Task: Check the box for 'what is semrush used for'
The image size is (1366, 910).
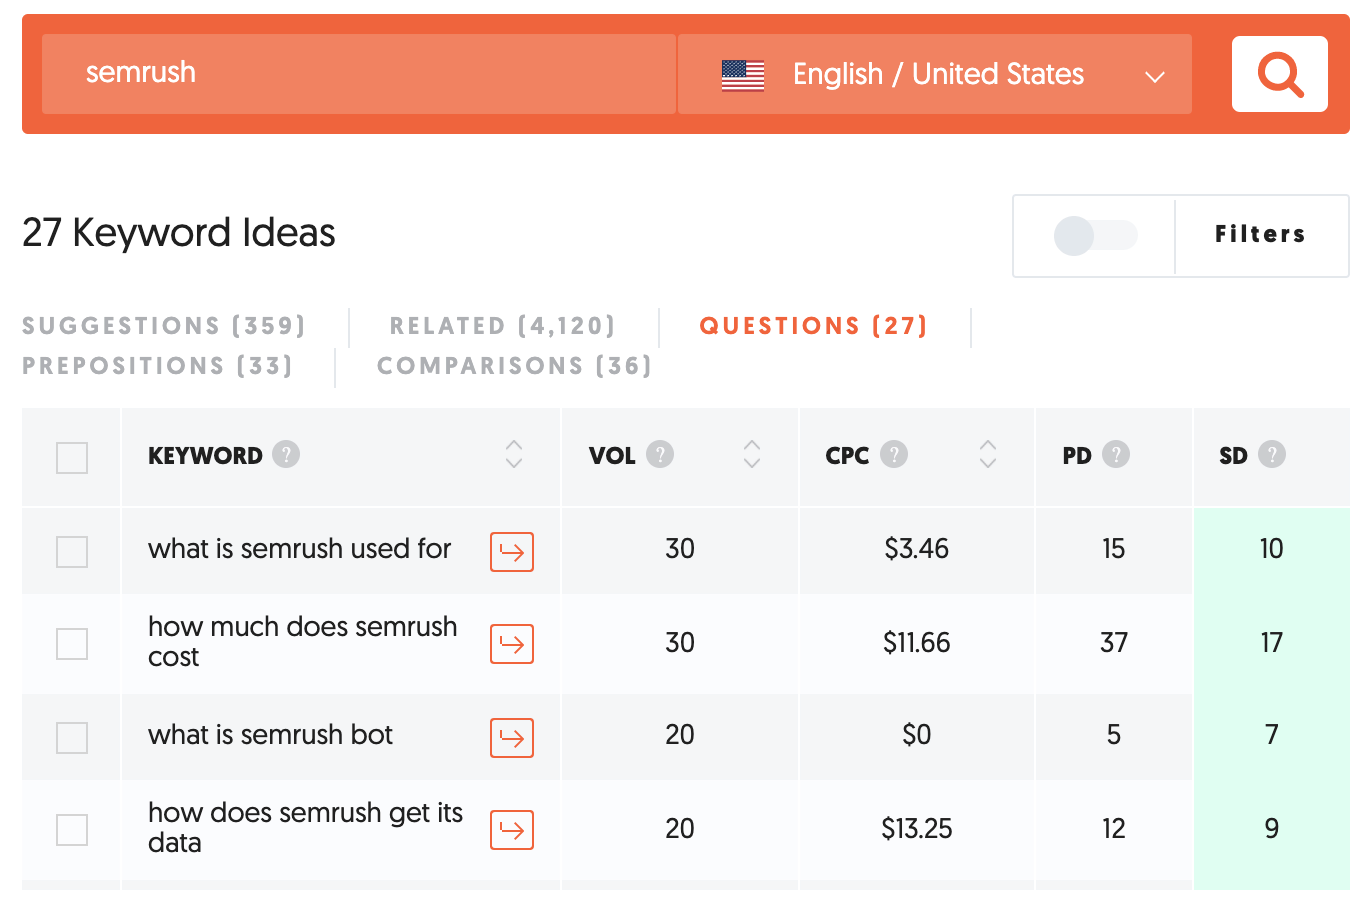Action: tap(72, 551)
